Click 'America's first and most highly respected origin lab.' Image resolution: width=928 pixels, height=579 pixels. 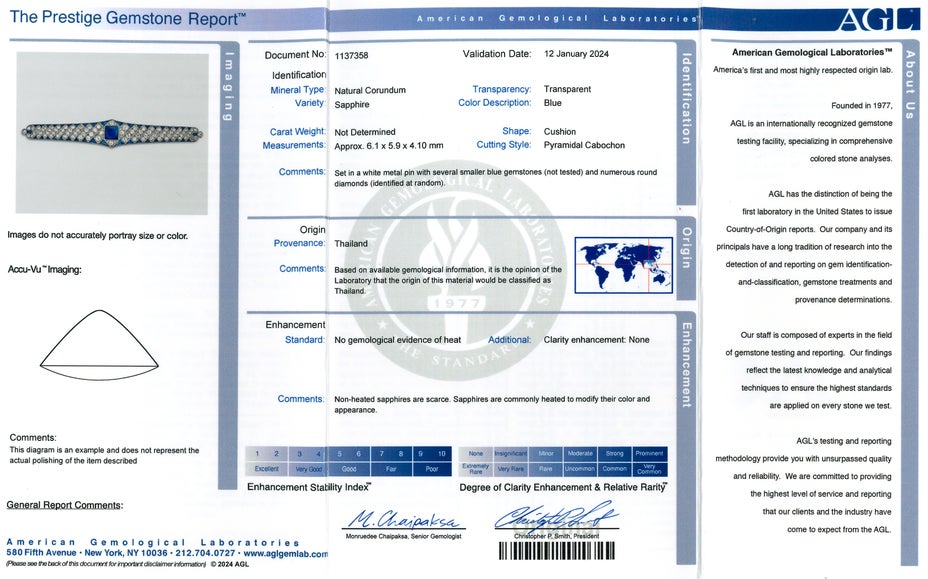[x=803, y=70]
